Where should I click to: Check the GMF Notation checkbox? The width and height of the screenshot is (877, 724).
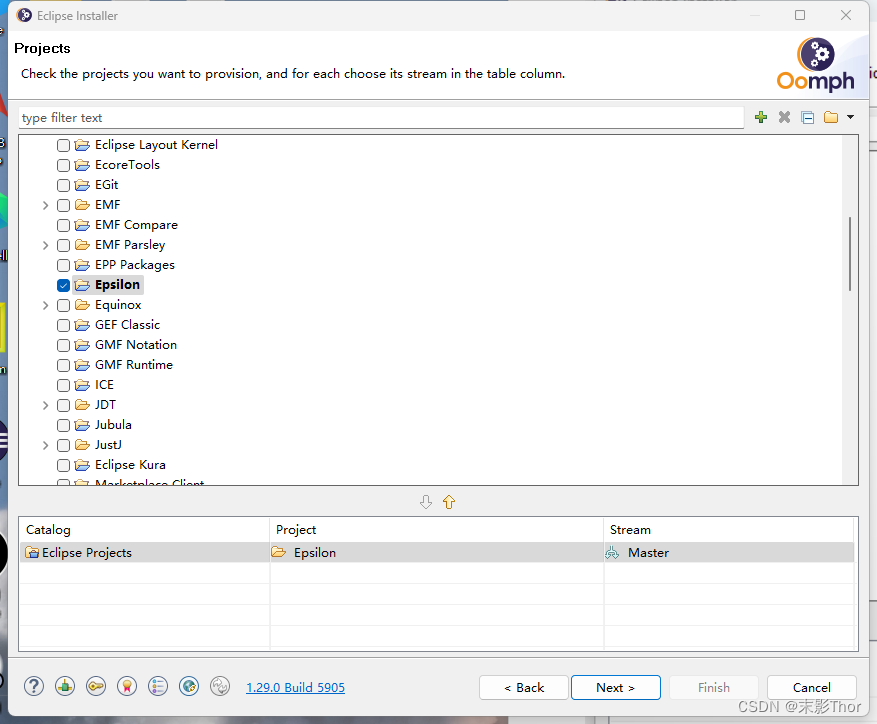click(x=63, y=345)
